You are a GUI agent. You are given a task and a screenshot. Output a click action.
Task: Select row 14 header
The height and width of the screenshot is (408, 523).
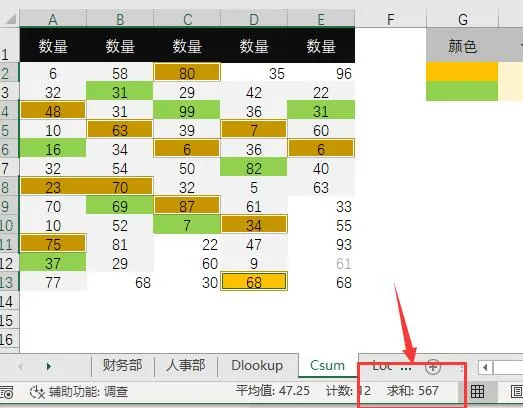(7, 302)
